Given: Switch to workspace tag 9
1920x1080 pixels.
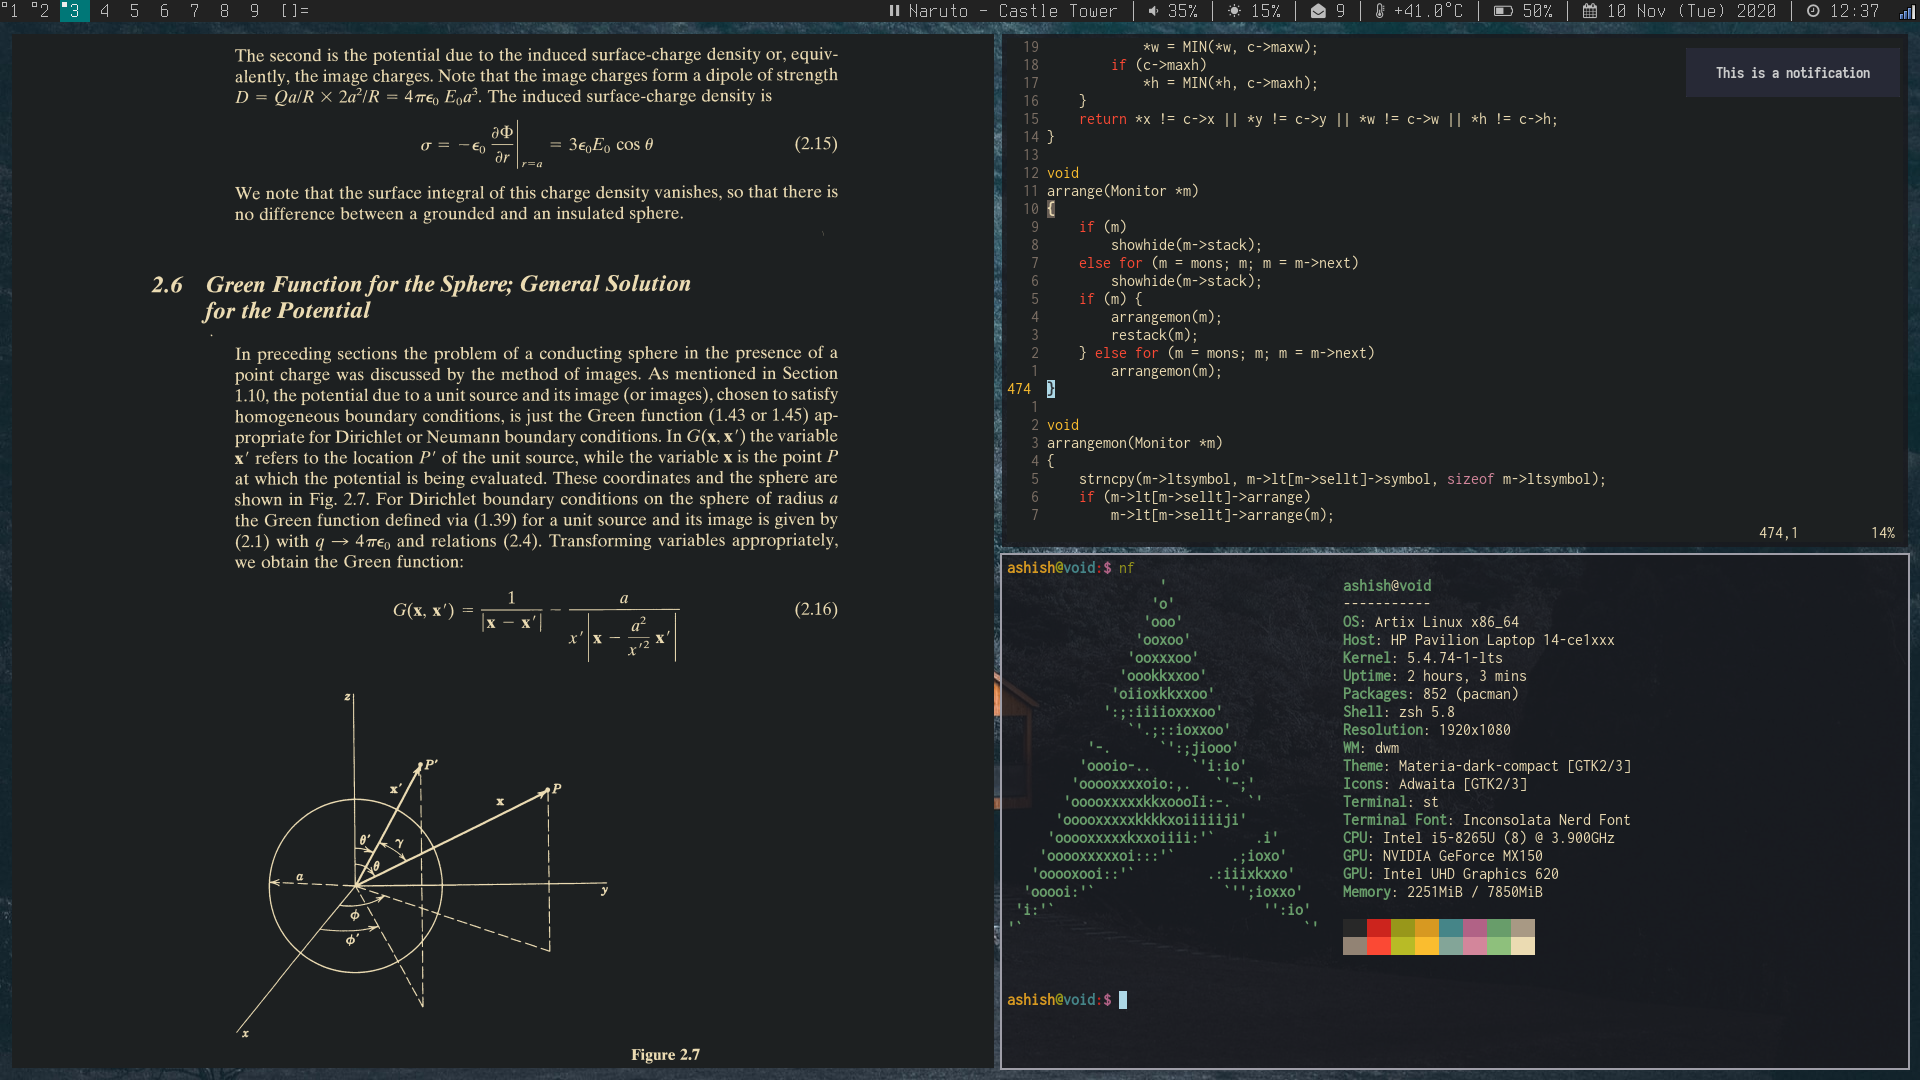Looking at the screenshot, I should coord(255,11).
